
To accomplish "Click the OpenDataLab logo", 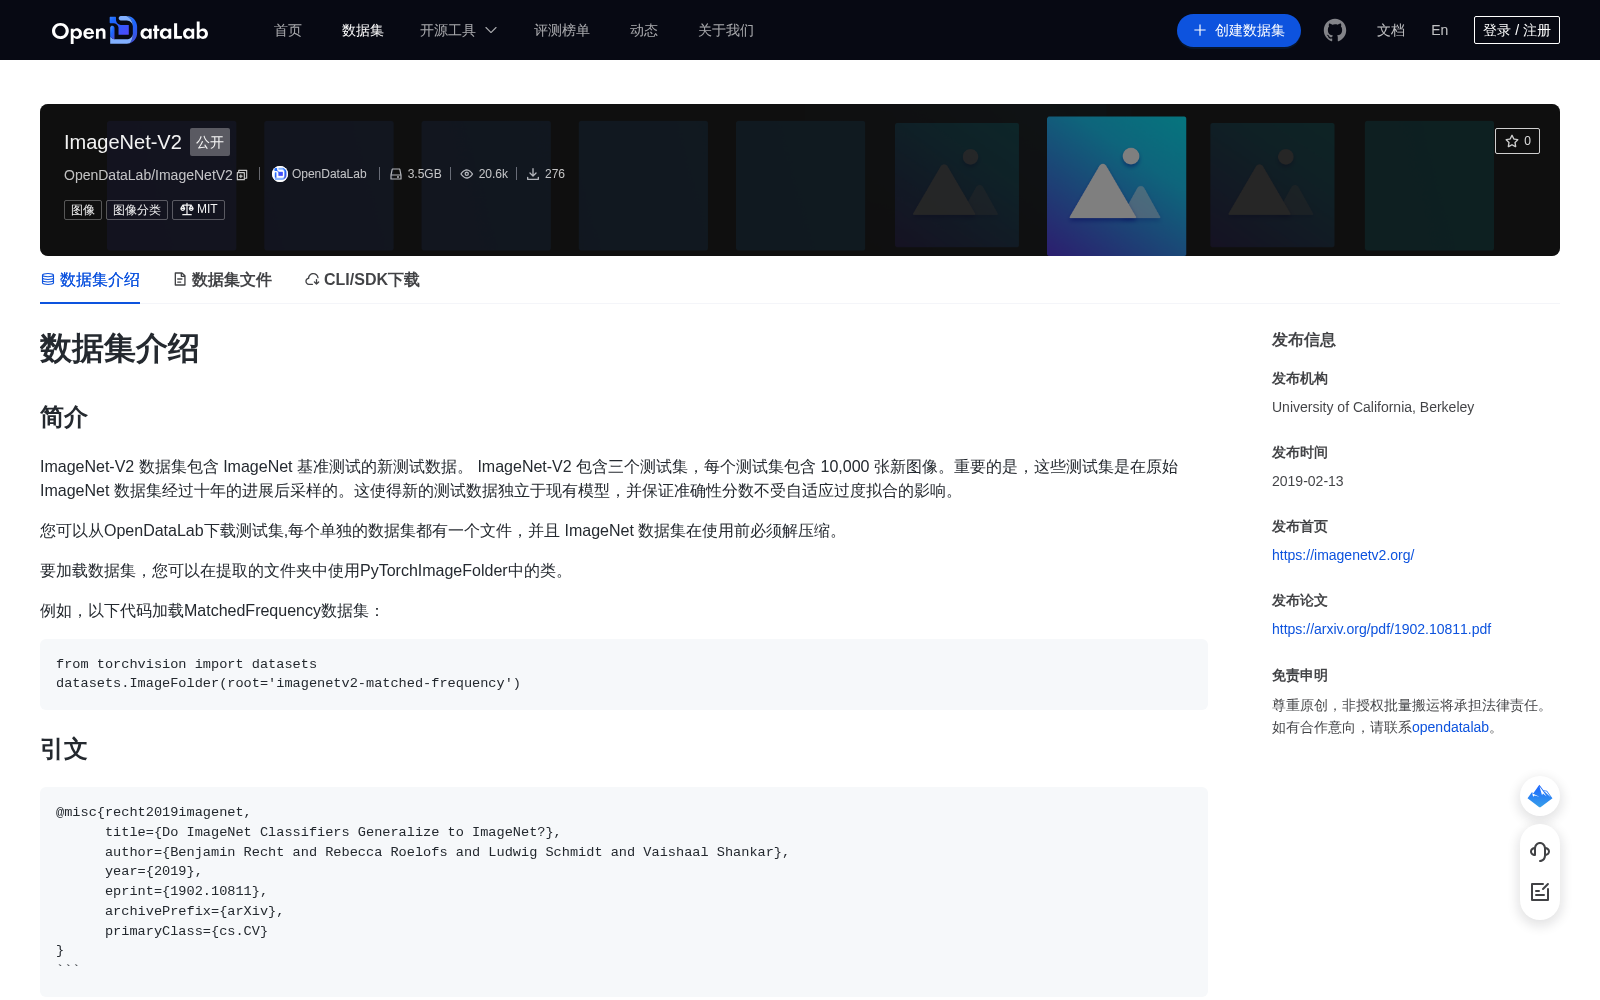I will (130, 30).
